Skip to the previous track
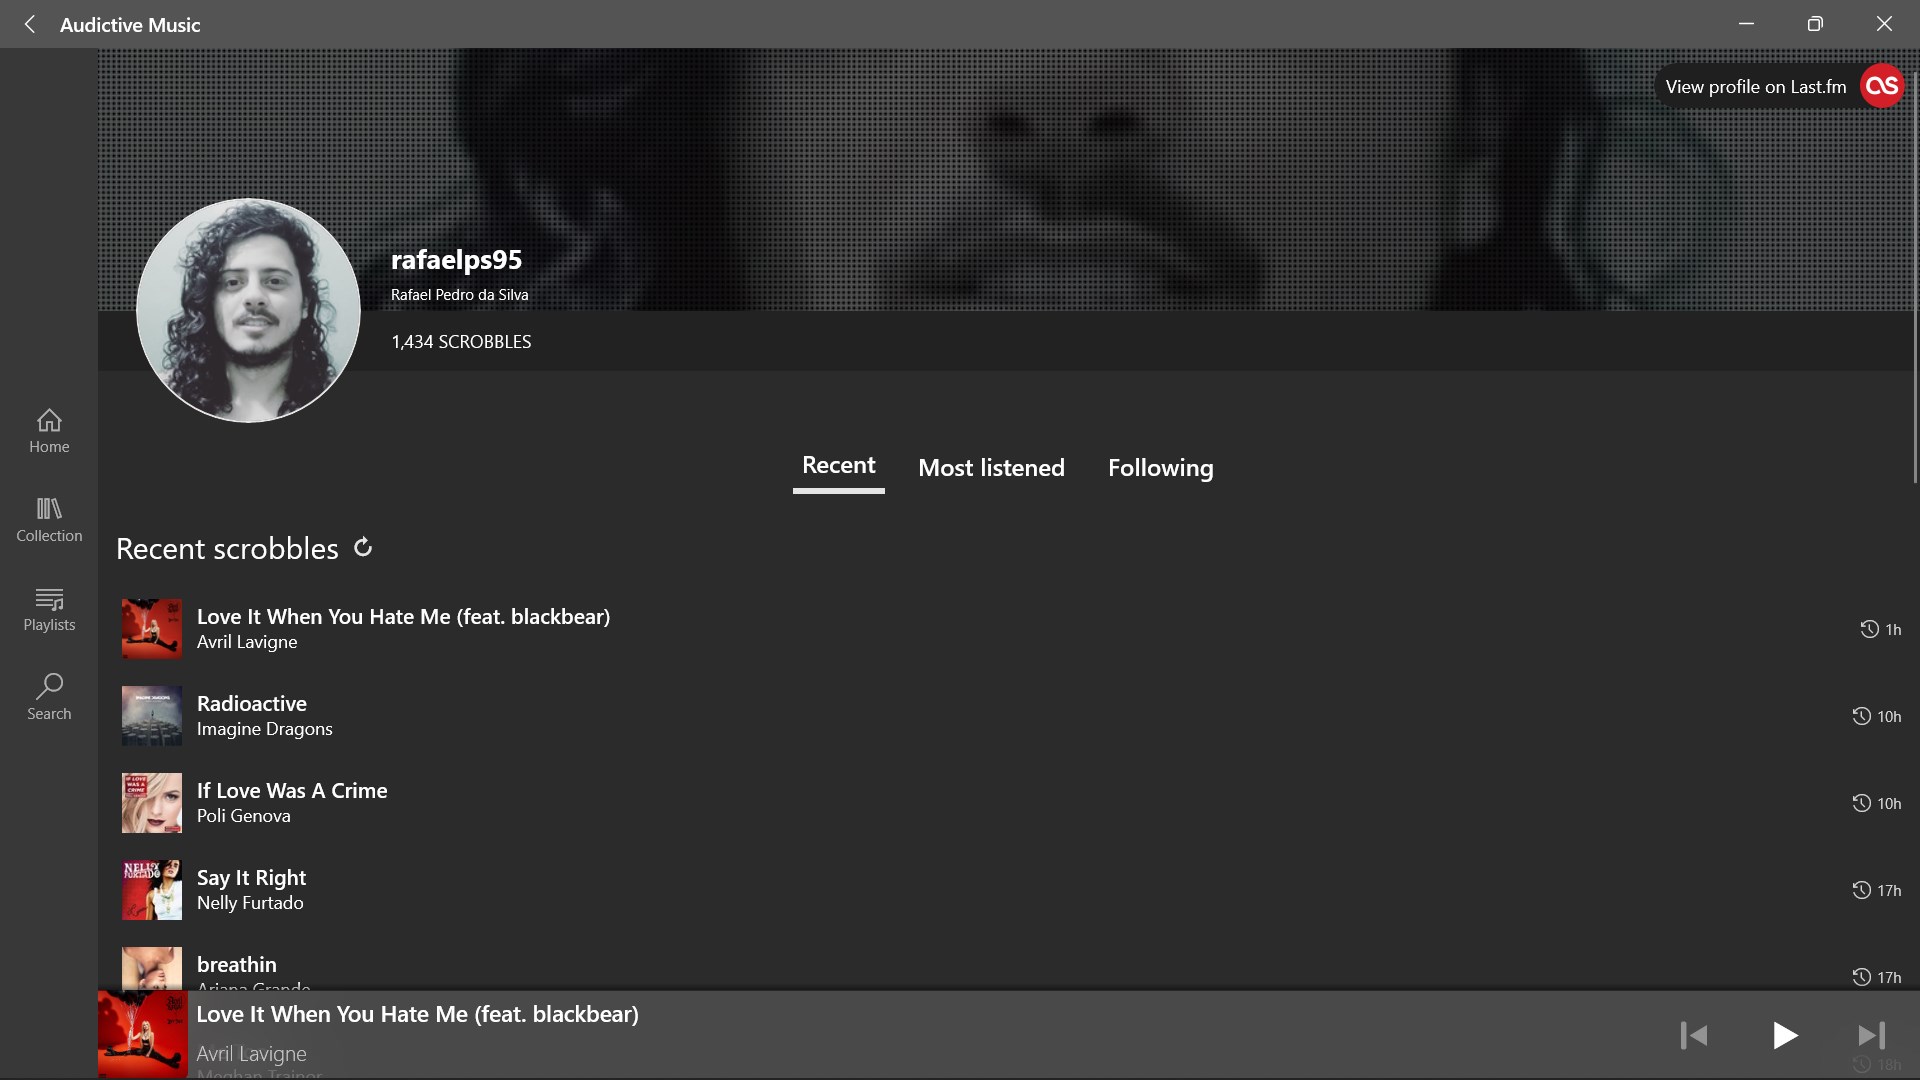This screenshot has width=1920, height=1080. pyautogui.click(x=1694, y=1035)
